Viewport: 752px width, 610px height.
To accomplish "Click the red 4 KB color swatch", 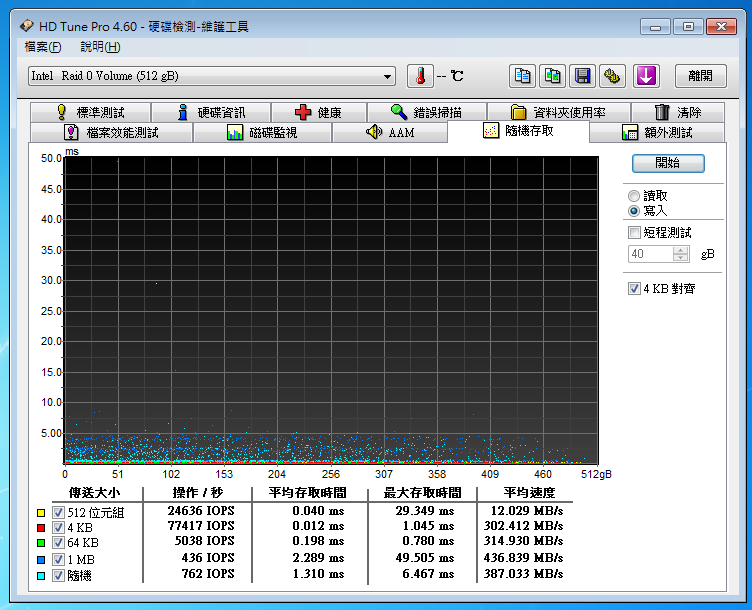I will tap(41, 528).
